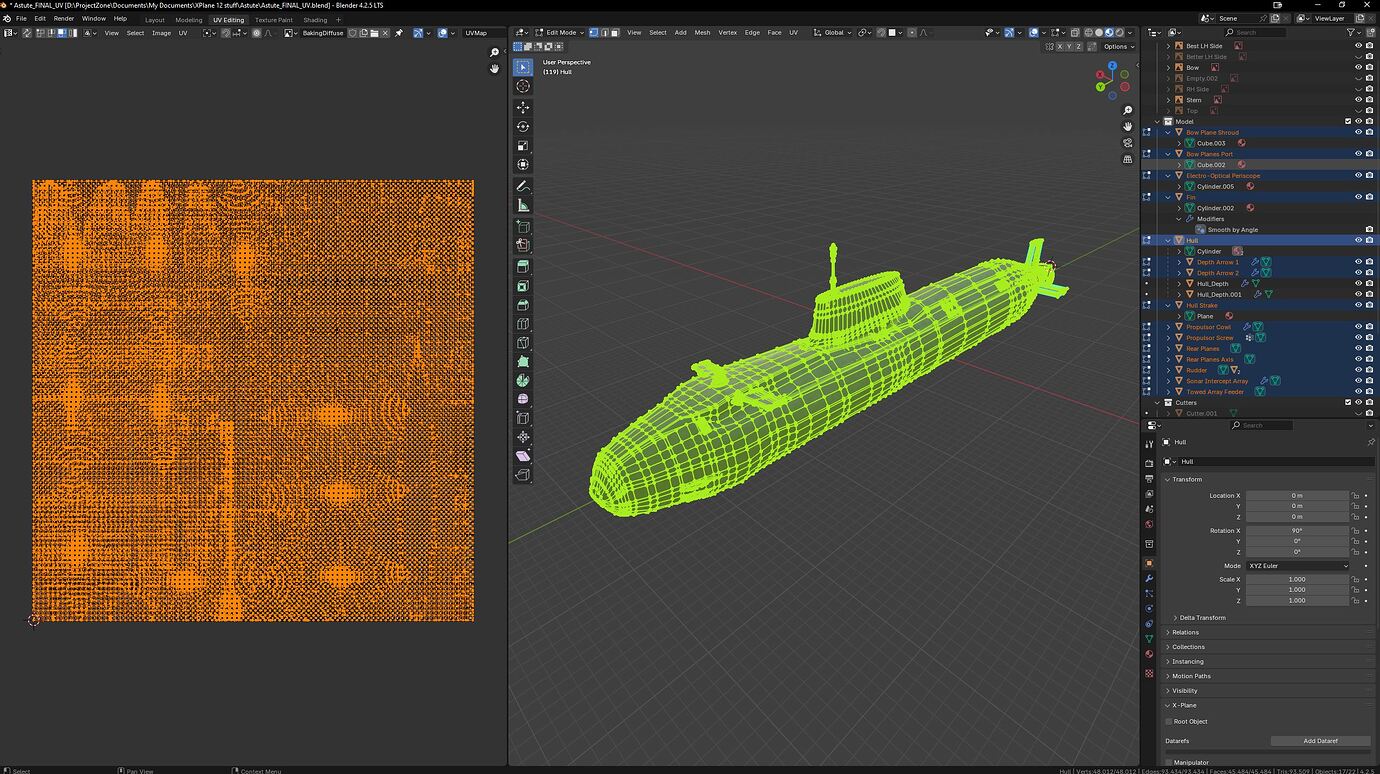Open the Modifiers properties tab
Viewport: 1380px width, 774px height.
click(1149, 578)
